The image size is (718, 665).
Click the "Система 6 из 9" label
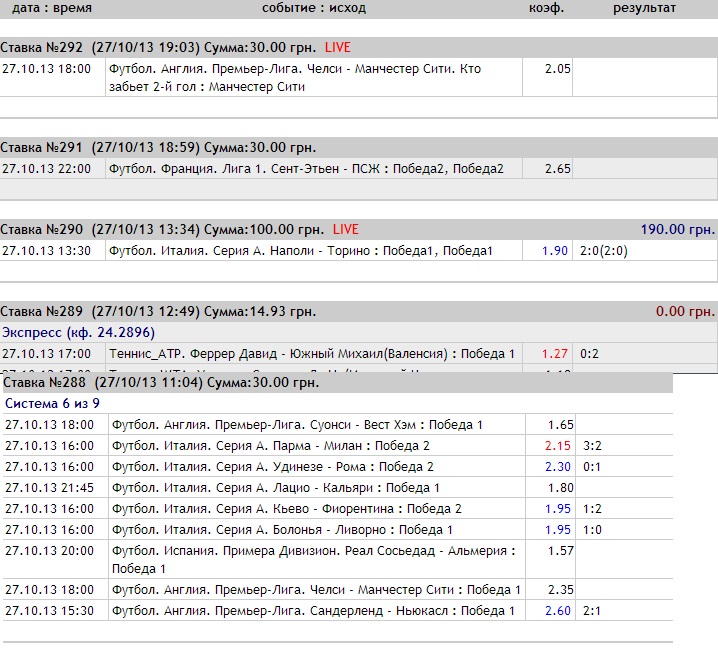click(x=55, y=404)
